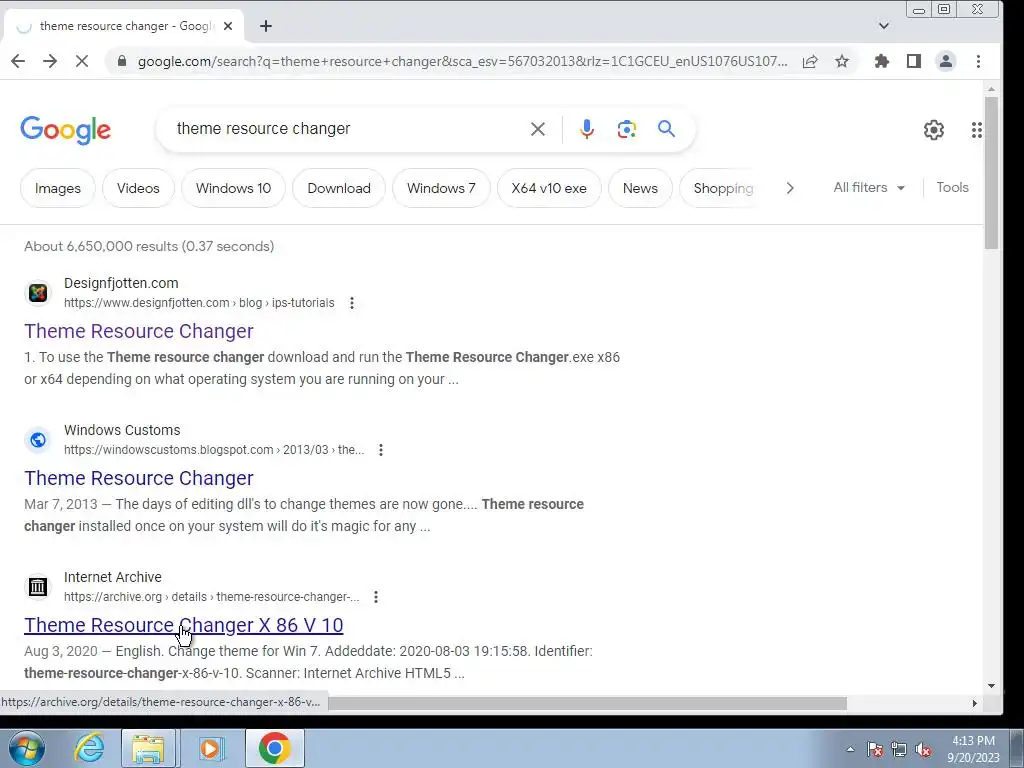Filter results by News
Screen dimensions: 1024x768
(640, 188)
